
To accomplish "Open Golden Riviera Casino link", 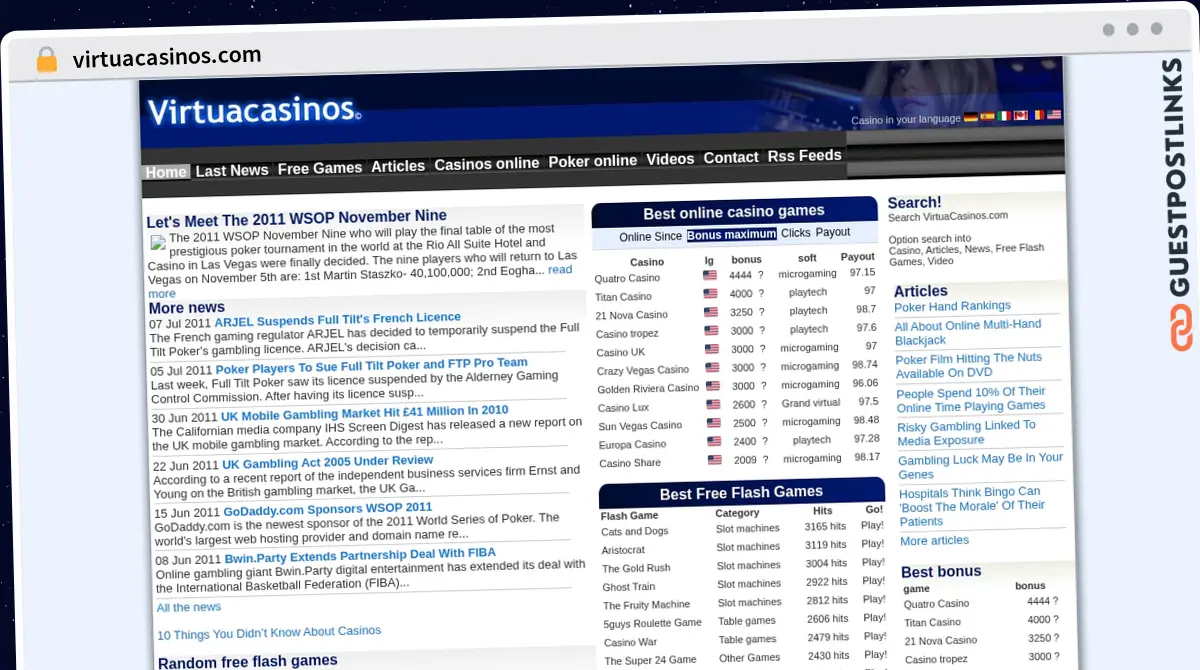I will [x=648, y=389].
